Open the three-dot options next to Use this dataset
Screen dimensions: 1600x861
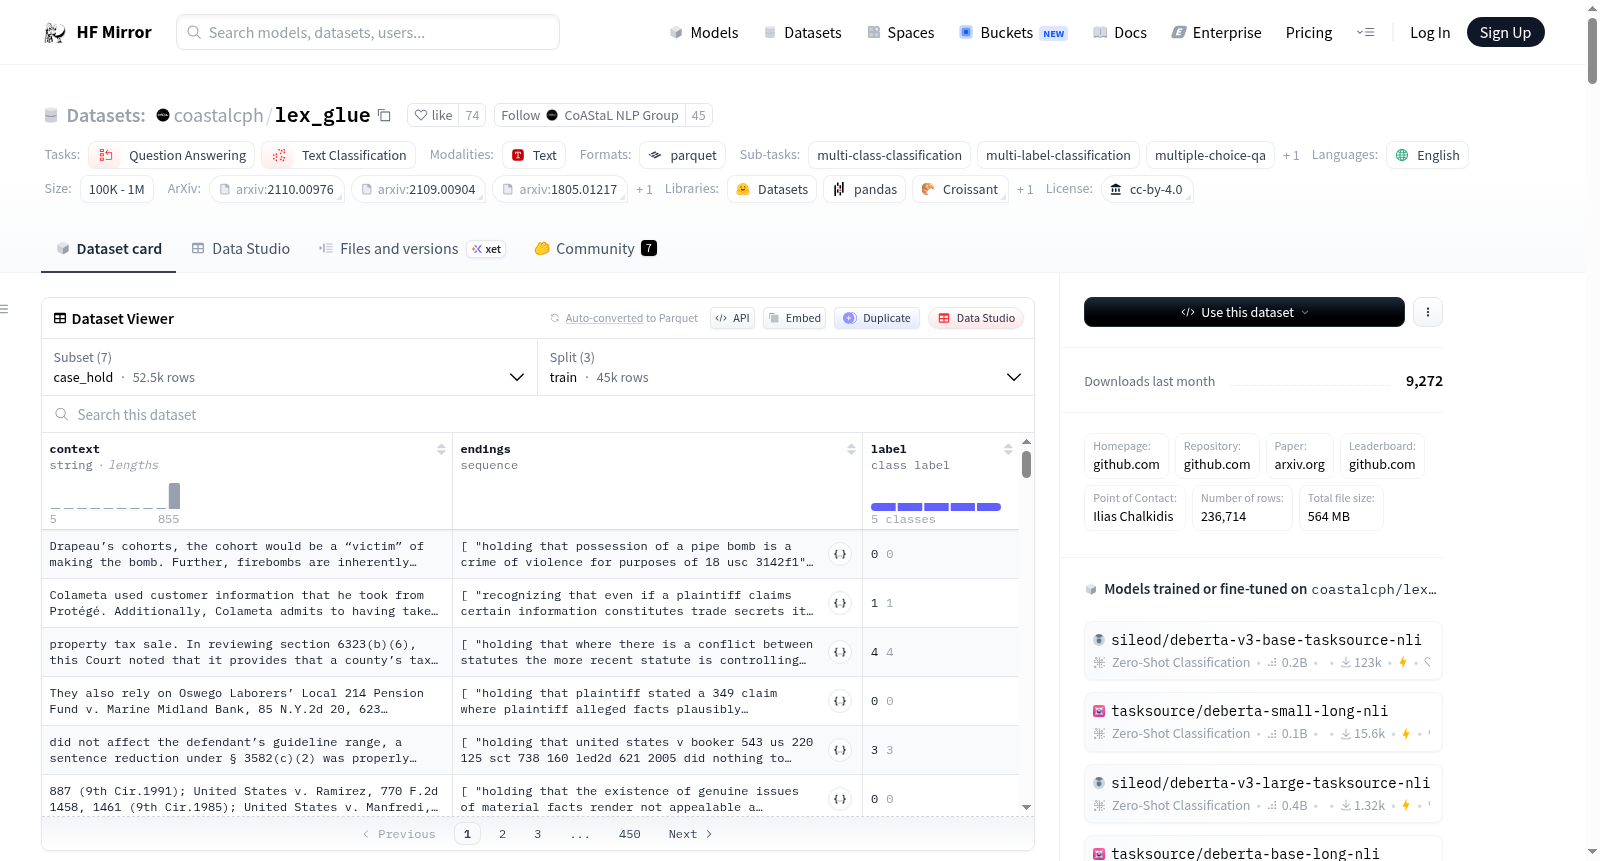1428,312
